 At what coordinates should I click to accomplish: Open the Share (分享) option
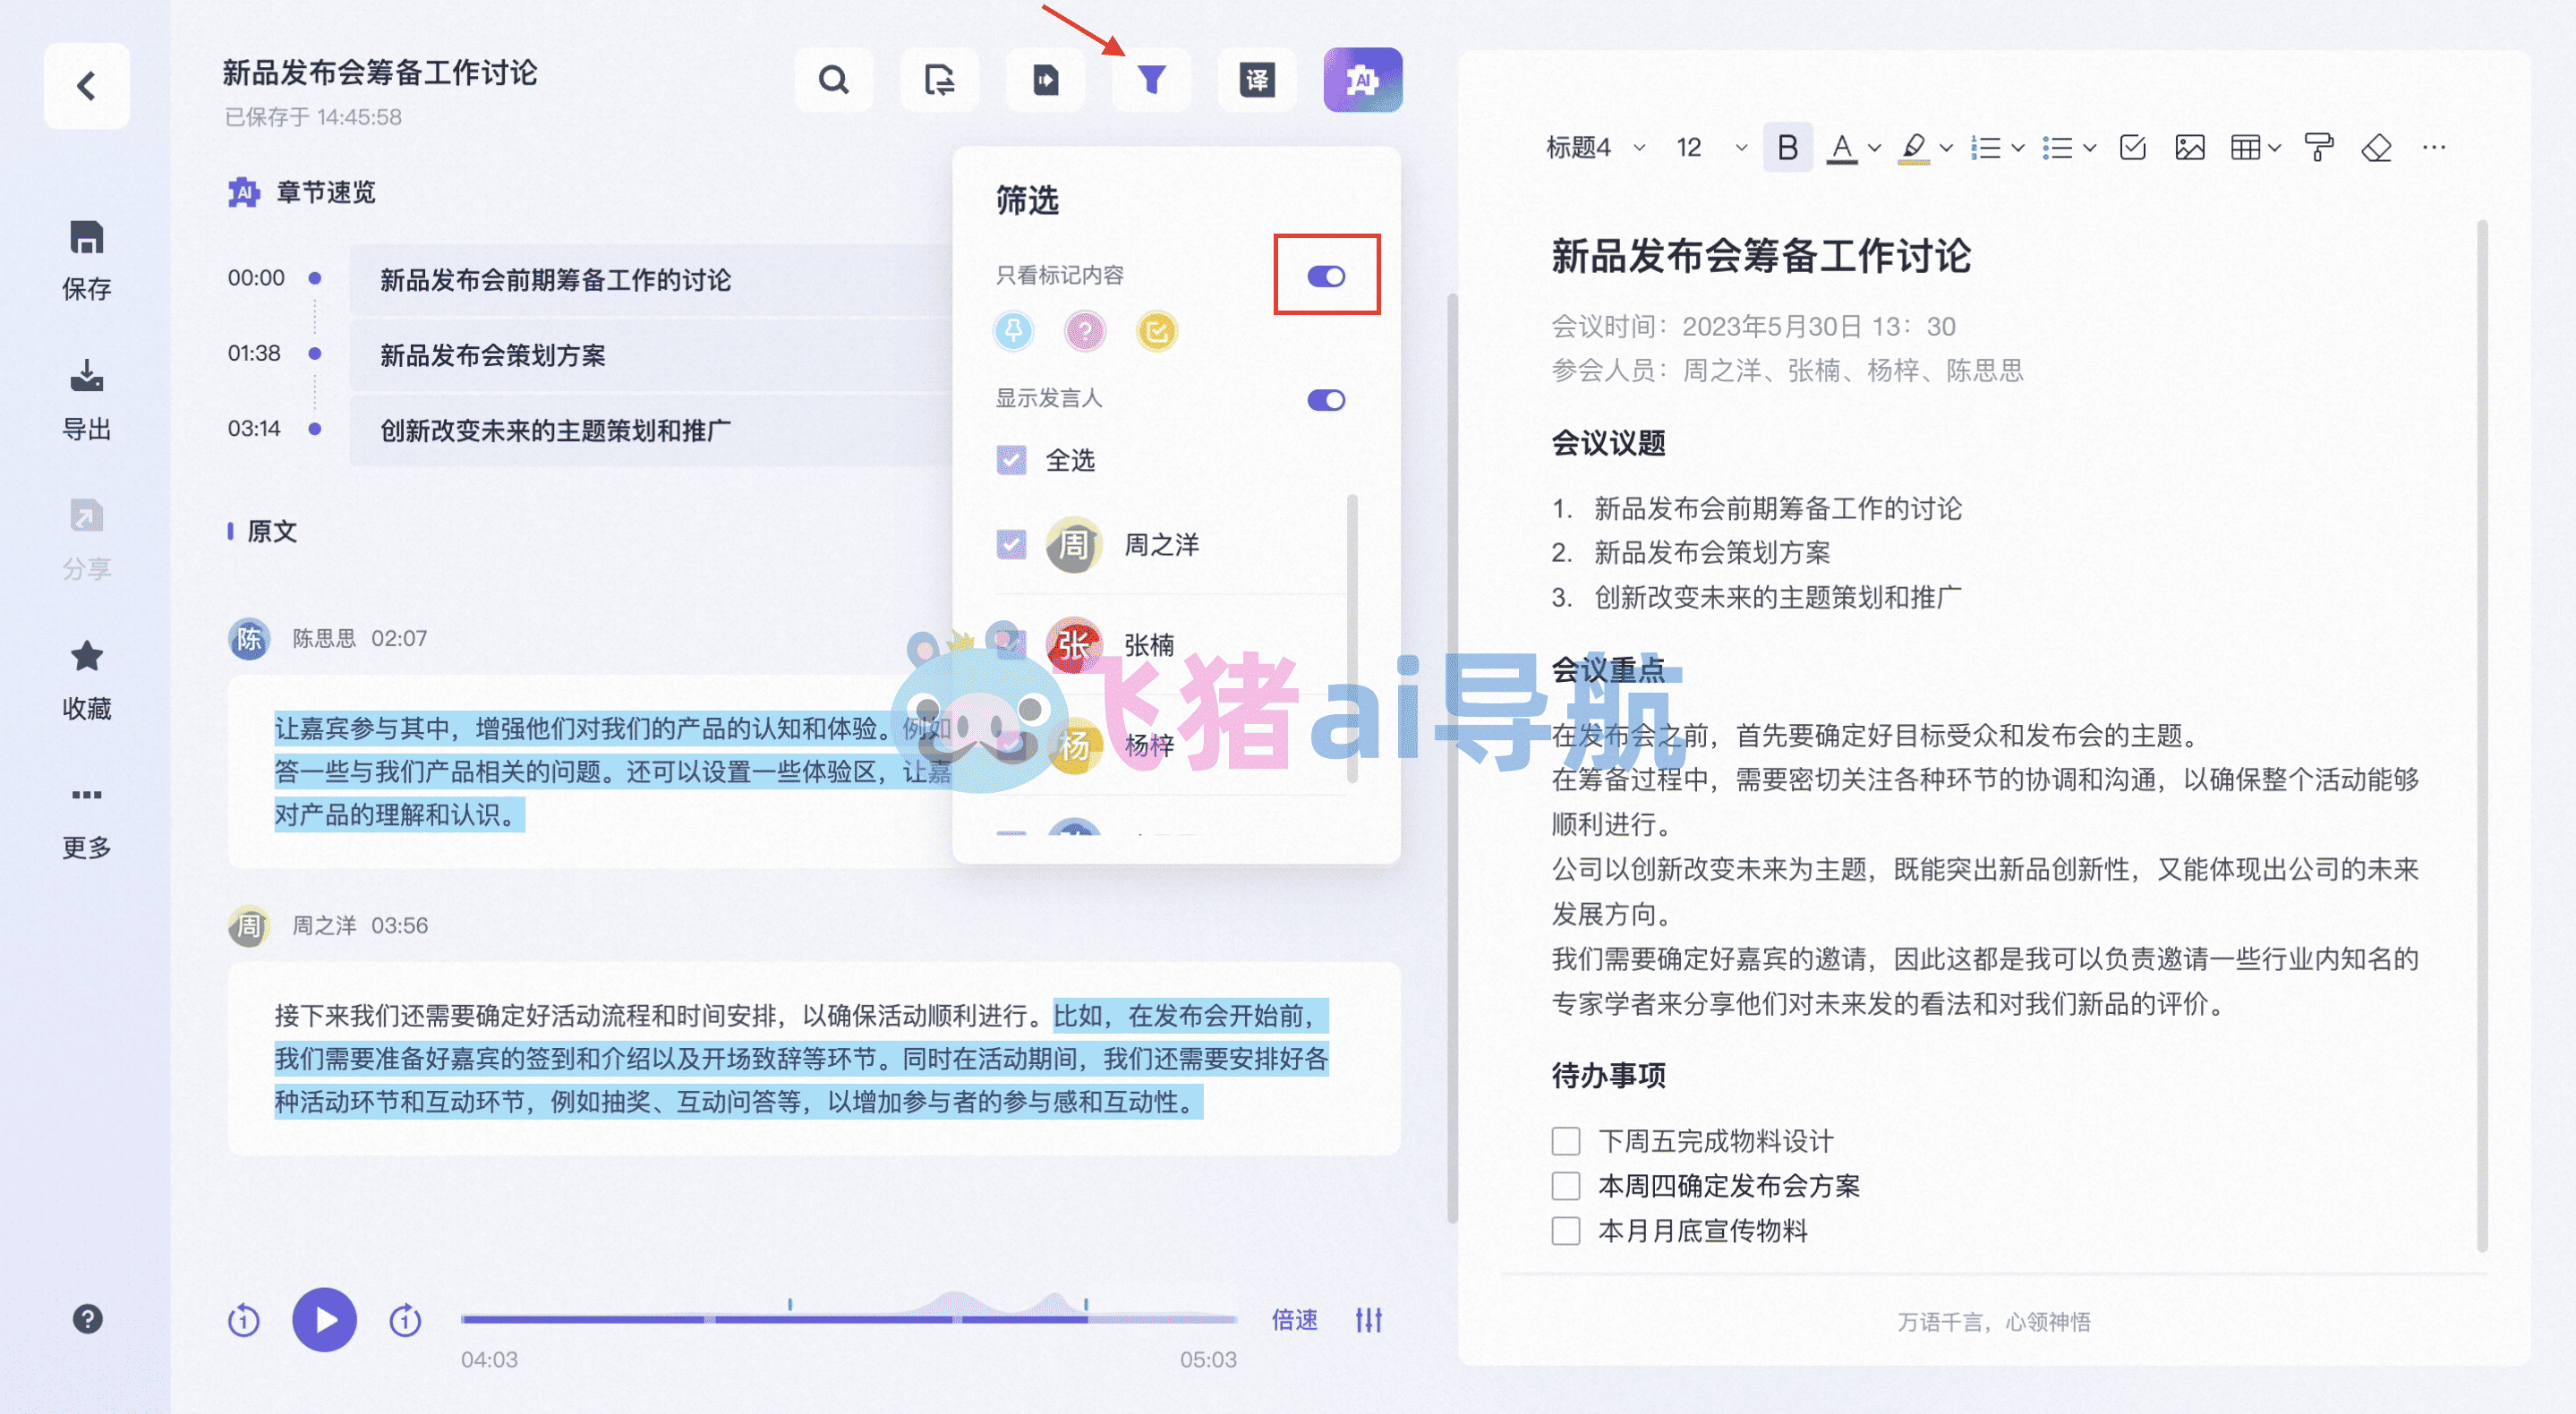[87, 540]
